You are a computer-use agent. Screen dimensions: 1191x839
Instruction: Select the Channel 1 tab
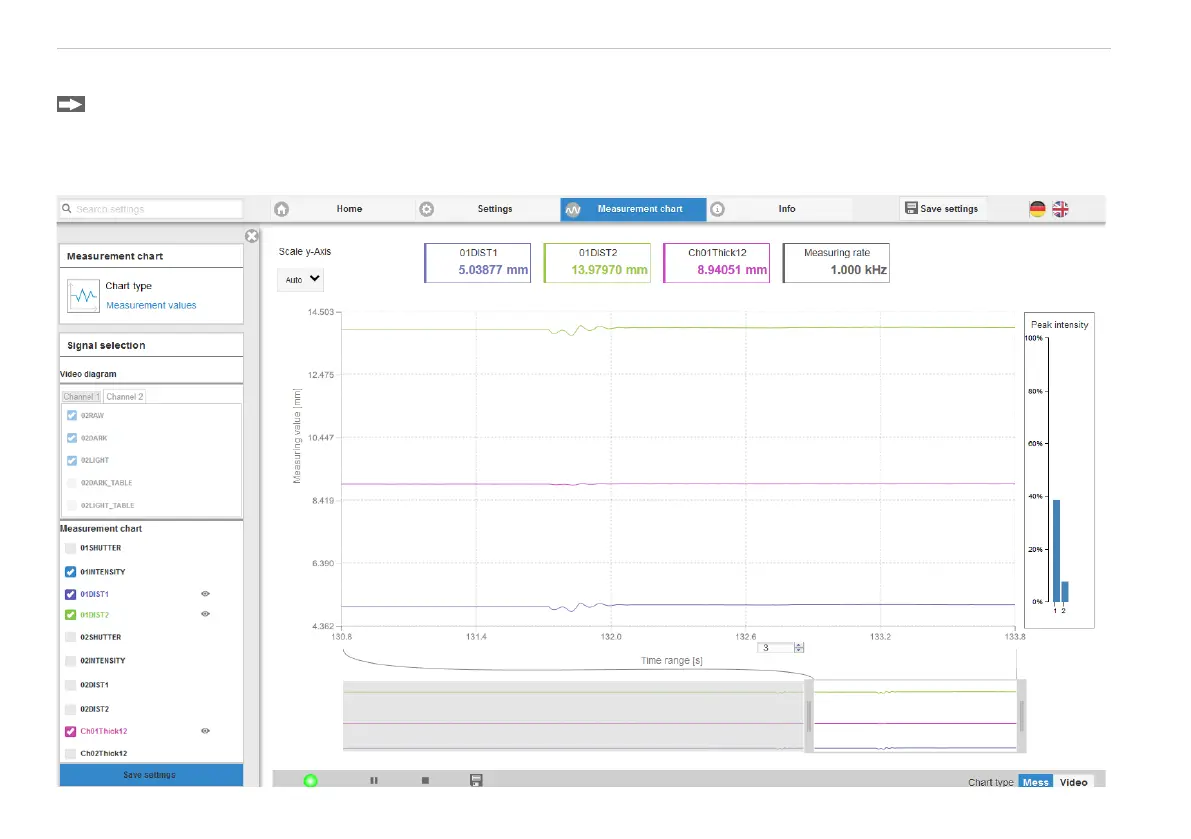pyautogui.click(x=81, y=396)
